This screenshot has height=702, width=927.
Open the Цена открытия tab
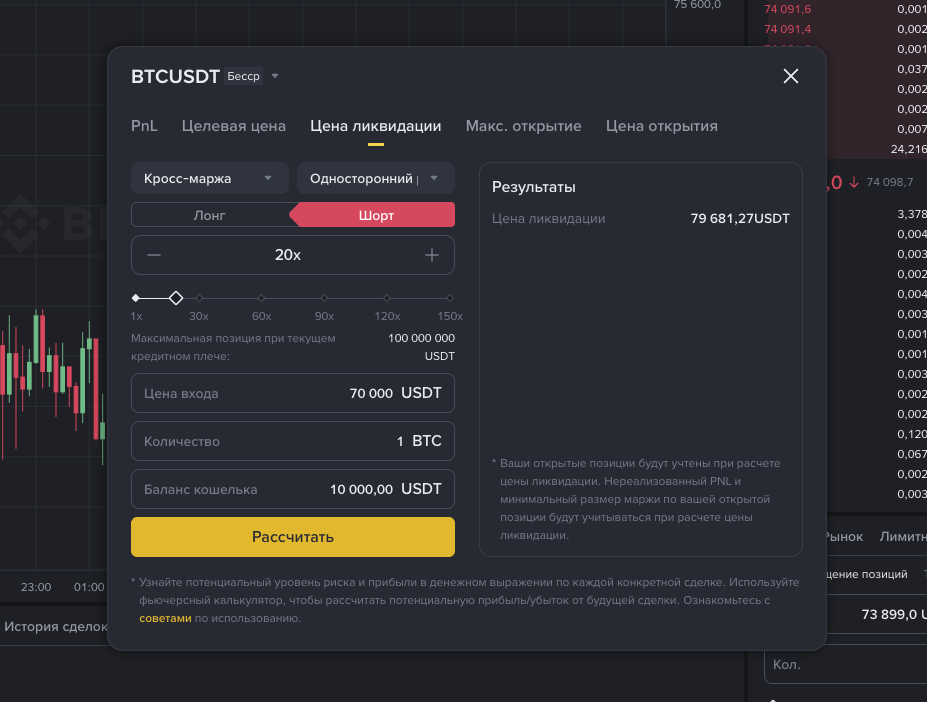pyautogui.click(x=661, y=126)
